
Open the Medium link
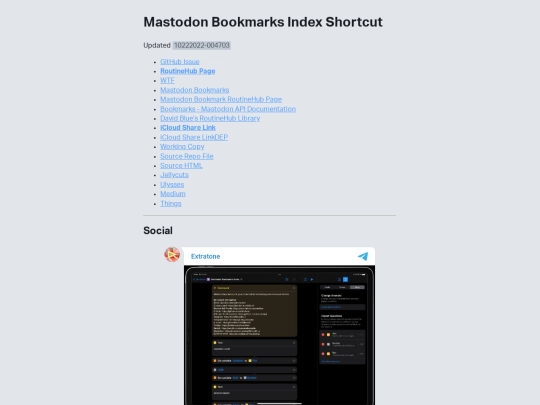coord(173,194)
